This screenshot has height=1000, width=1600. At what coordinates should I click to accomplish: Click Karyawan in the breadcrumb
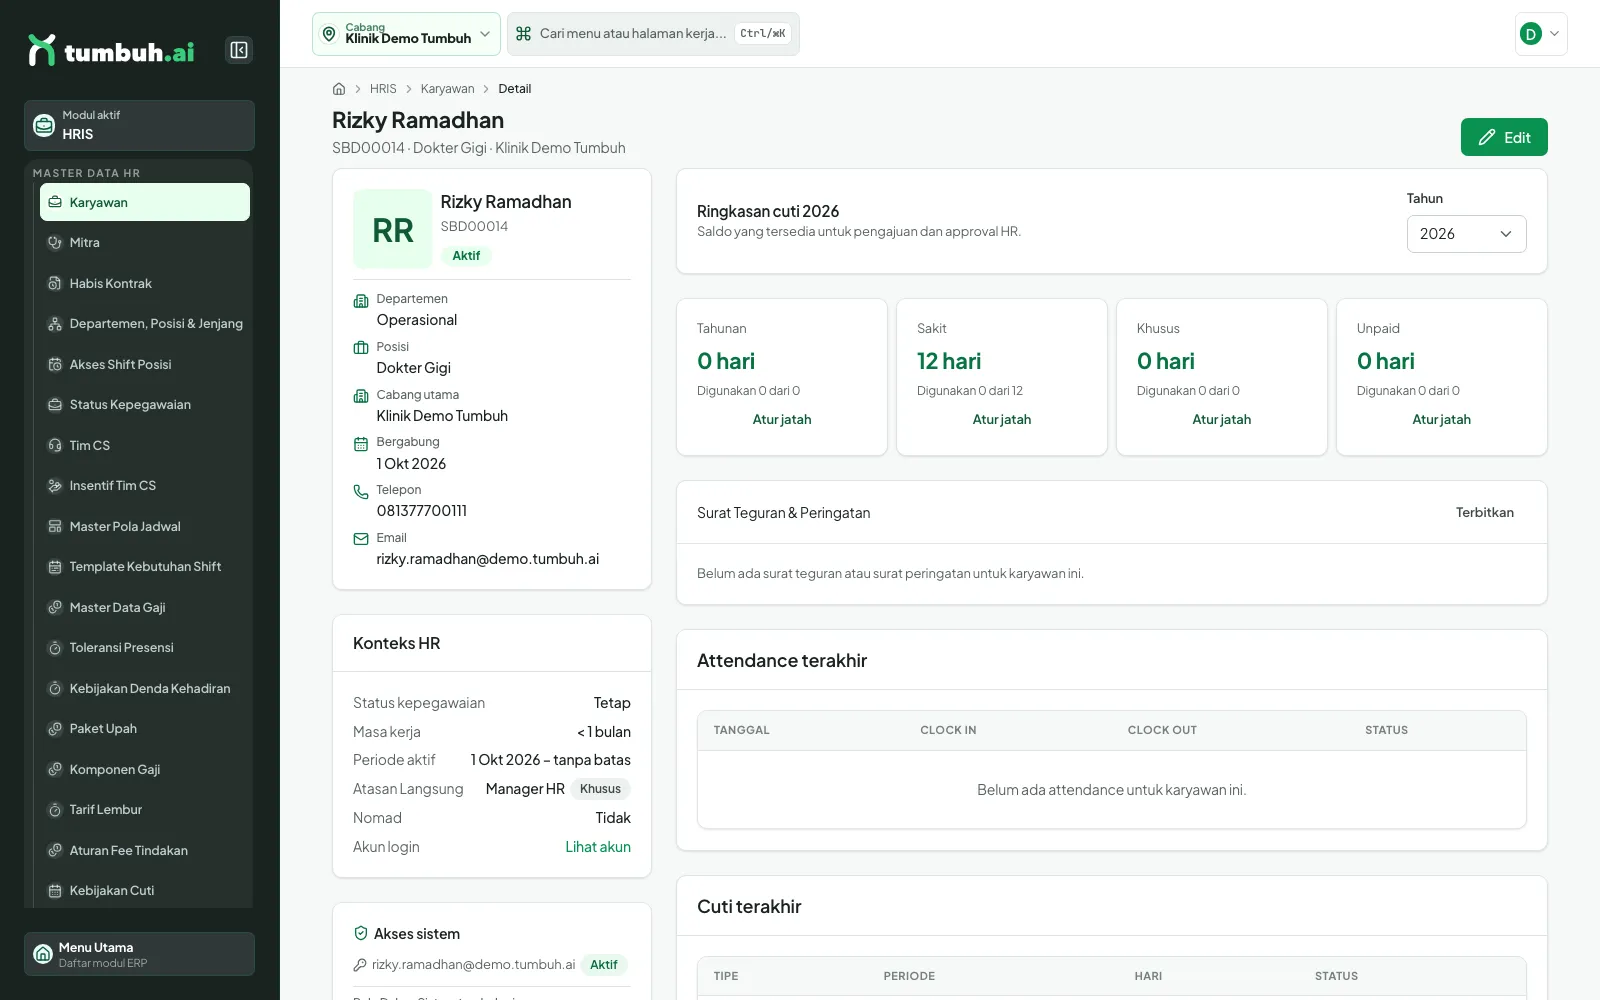[447, 89]
